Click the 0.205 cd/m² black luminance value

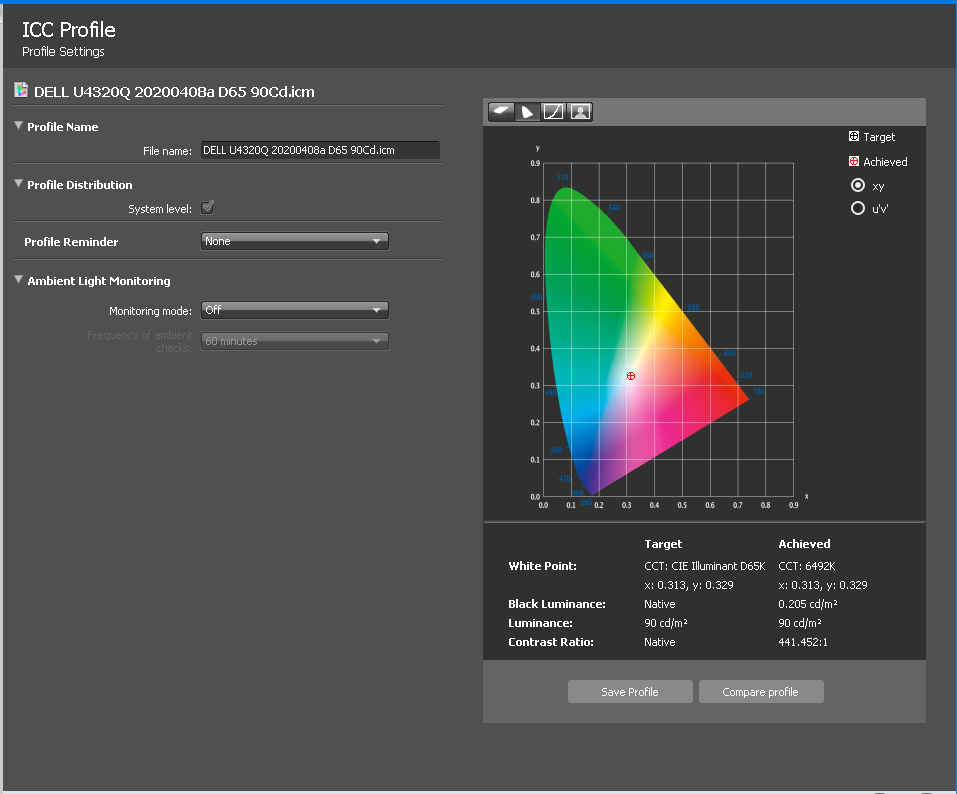[x=807, y=604]
